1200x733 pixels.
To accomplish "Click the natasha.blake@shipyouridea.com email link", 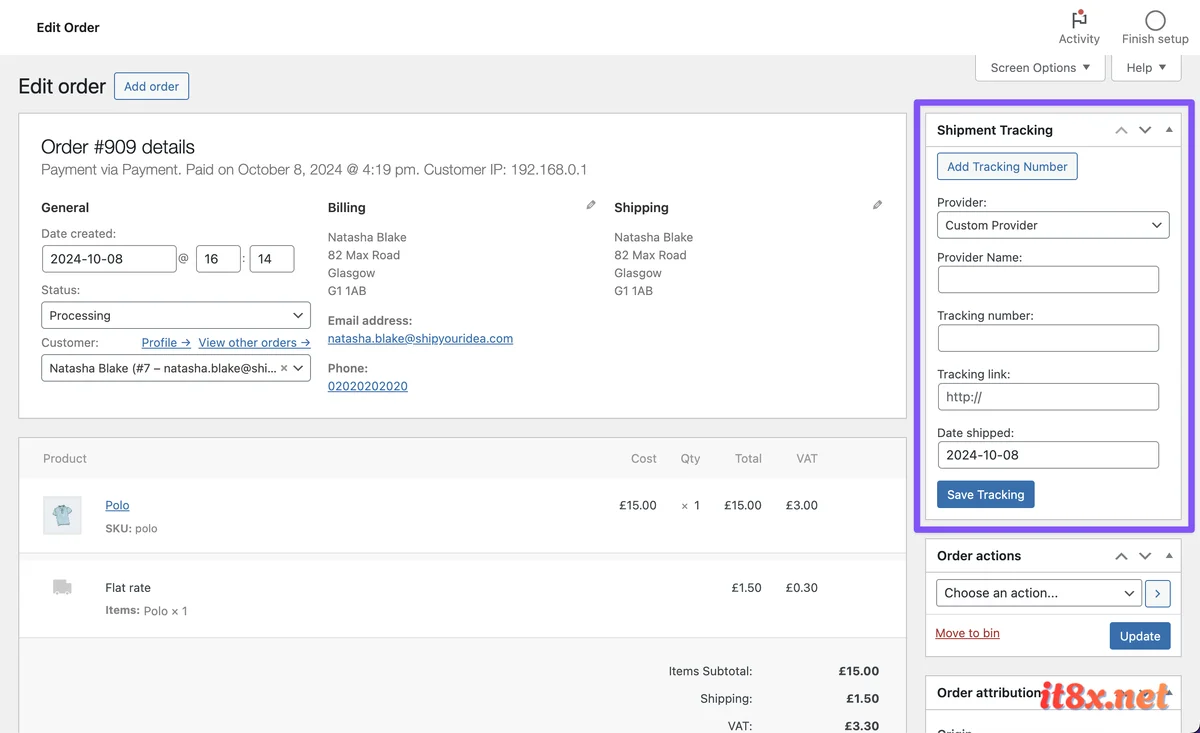I will (x=420, y=338).
